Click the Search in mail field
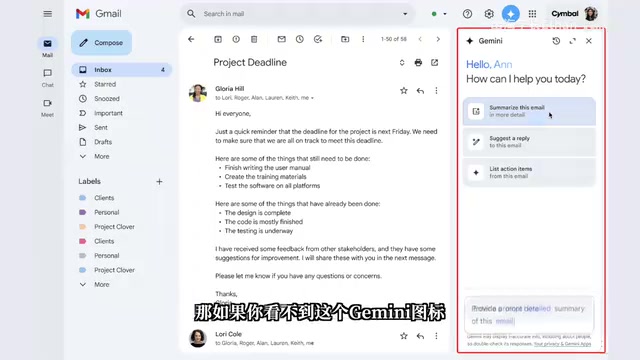640x360 pixels. [x=298, y=14]
